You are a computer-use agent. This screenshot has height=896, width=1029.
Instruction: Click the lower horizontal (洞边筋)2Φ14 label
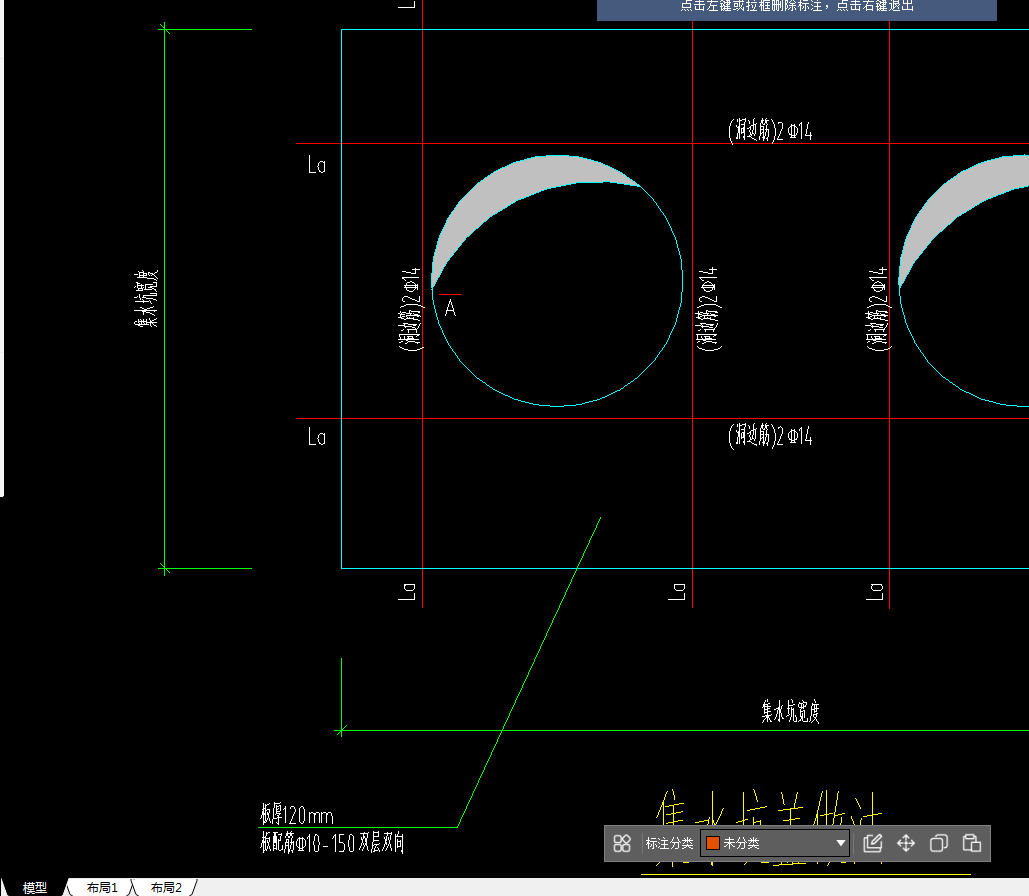coord(770,435)
